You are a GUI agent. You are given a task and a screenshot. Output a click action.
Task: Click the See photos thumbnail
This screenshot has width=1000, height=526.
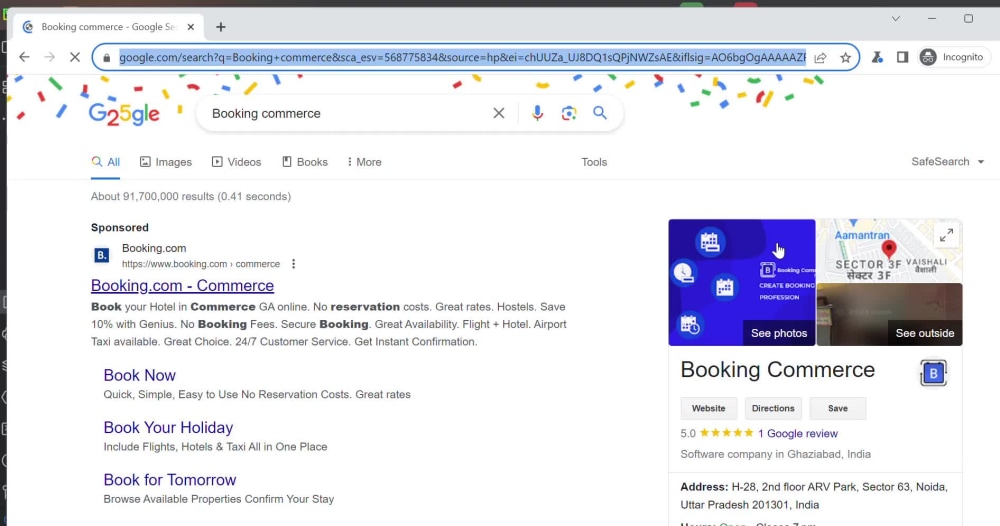742,282
